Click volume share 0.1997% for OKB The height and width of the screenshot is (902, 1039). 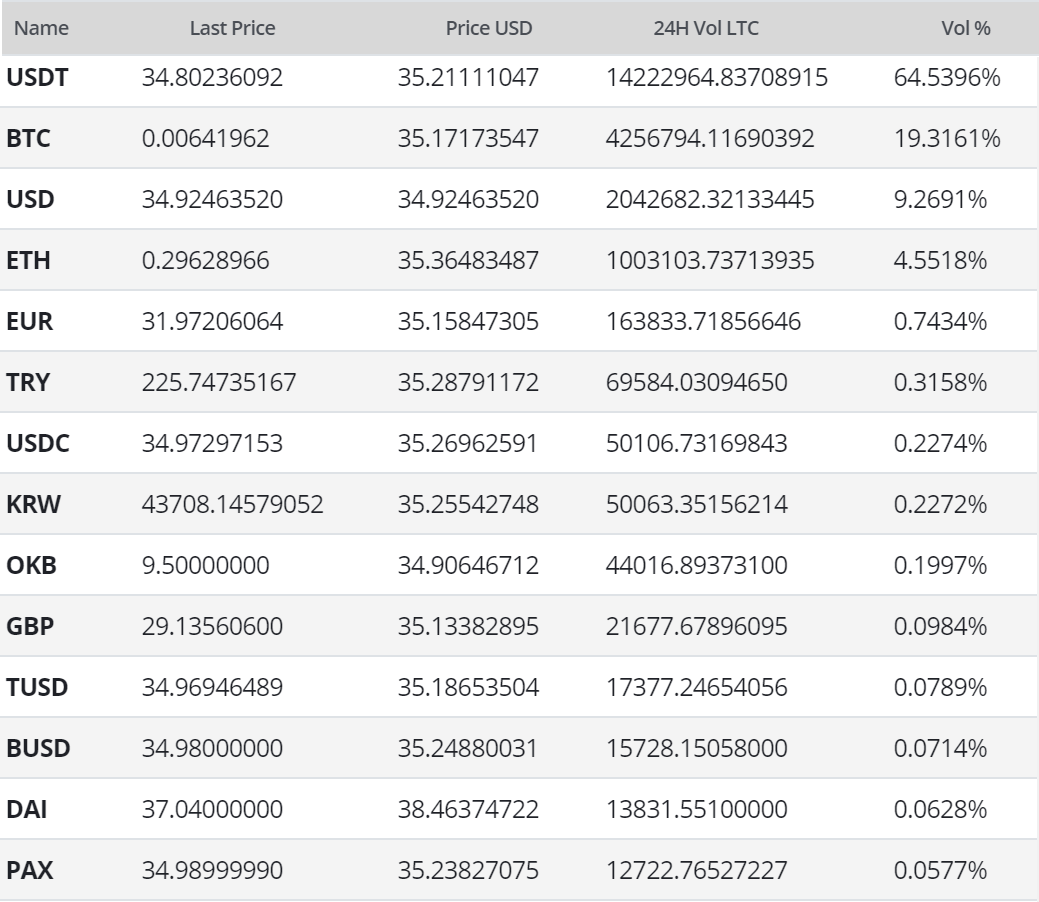[941, 565]
